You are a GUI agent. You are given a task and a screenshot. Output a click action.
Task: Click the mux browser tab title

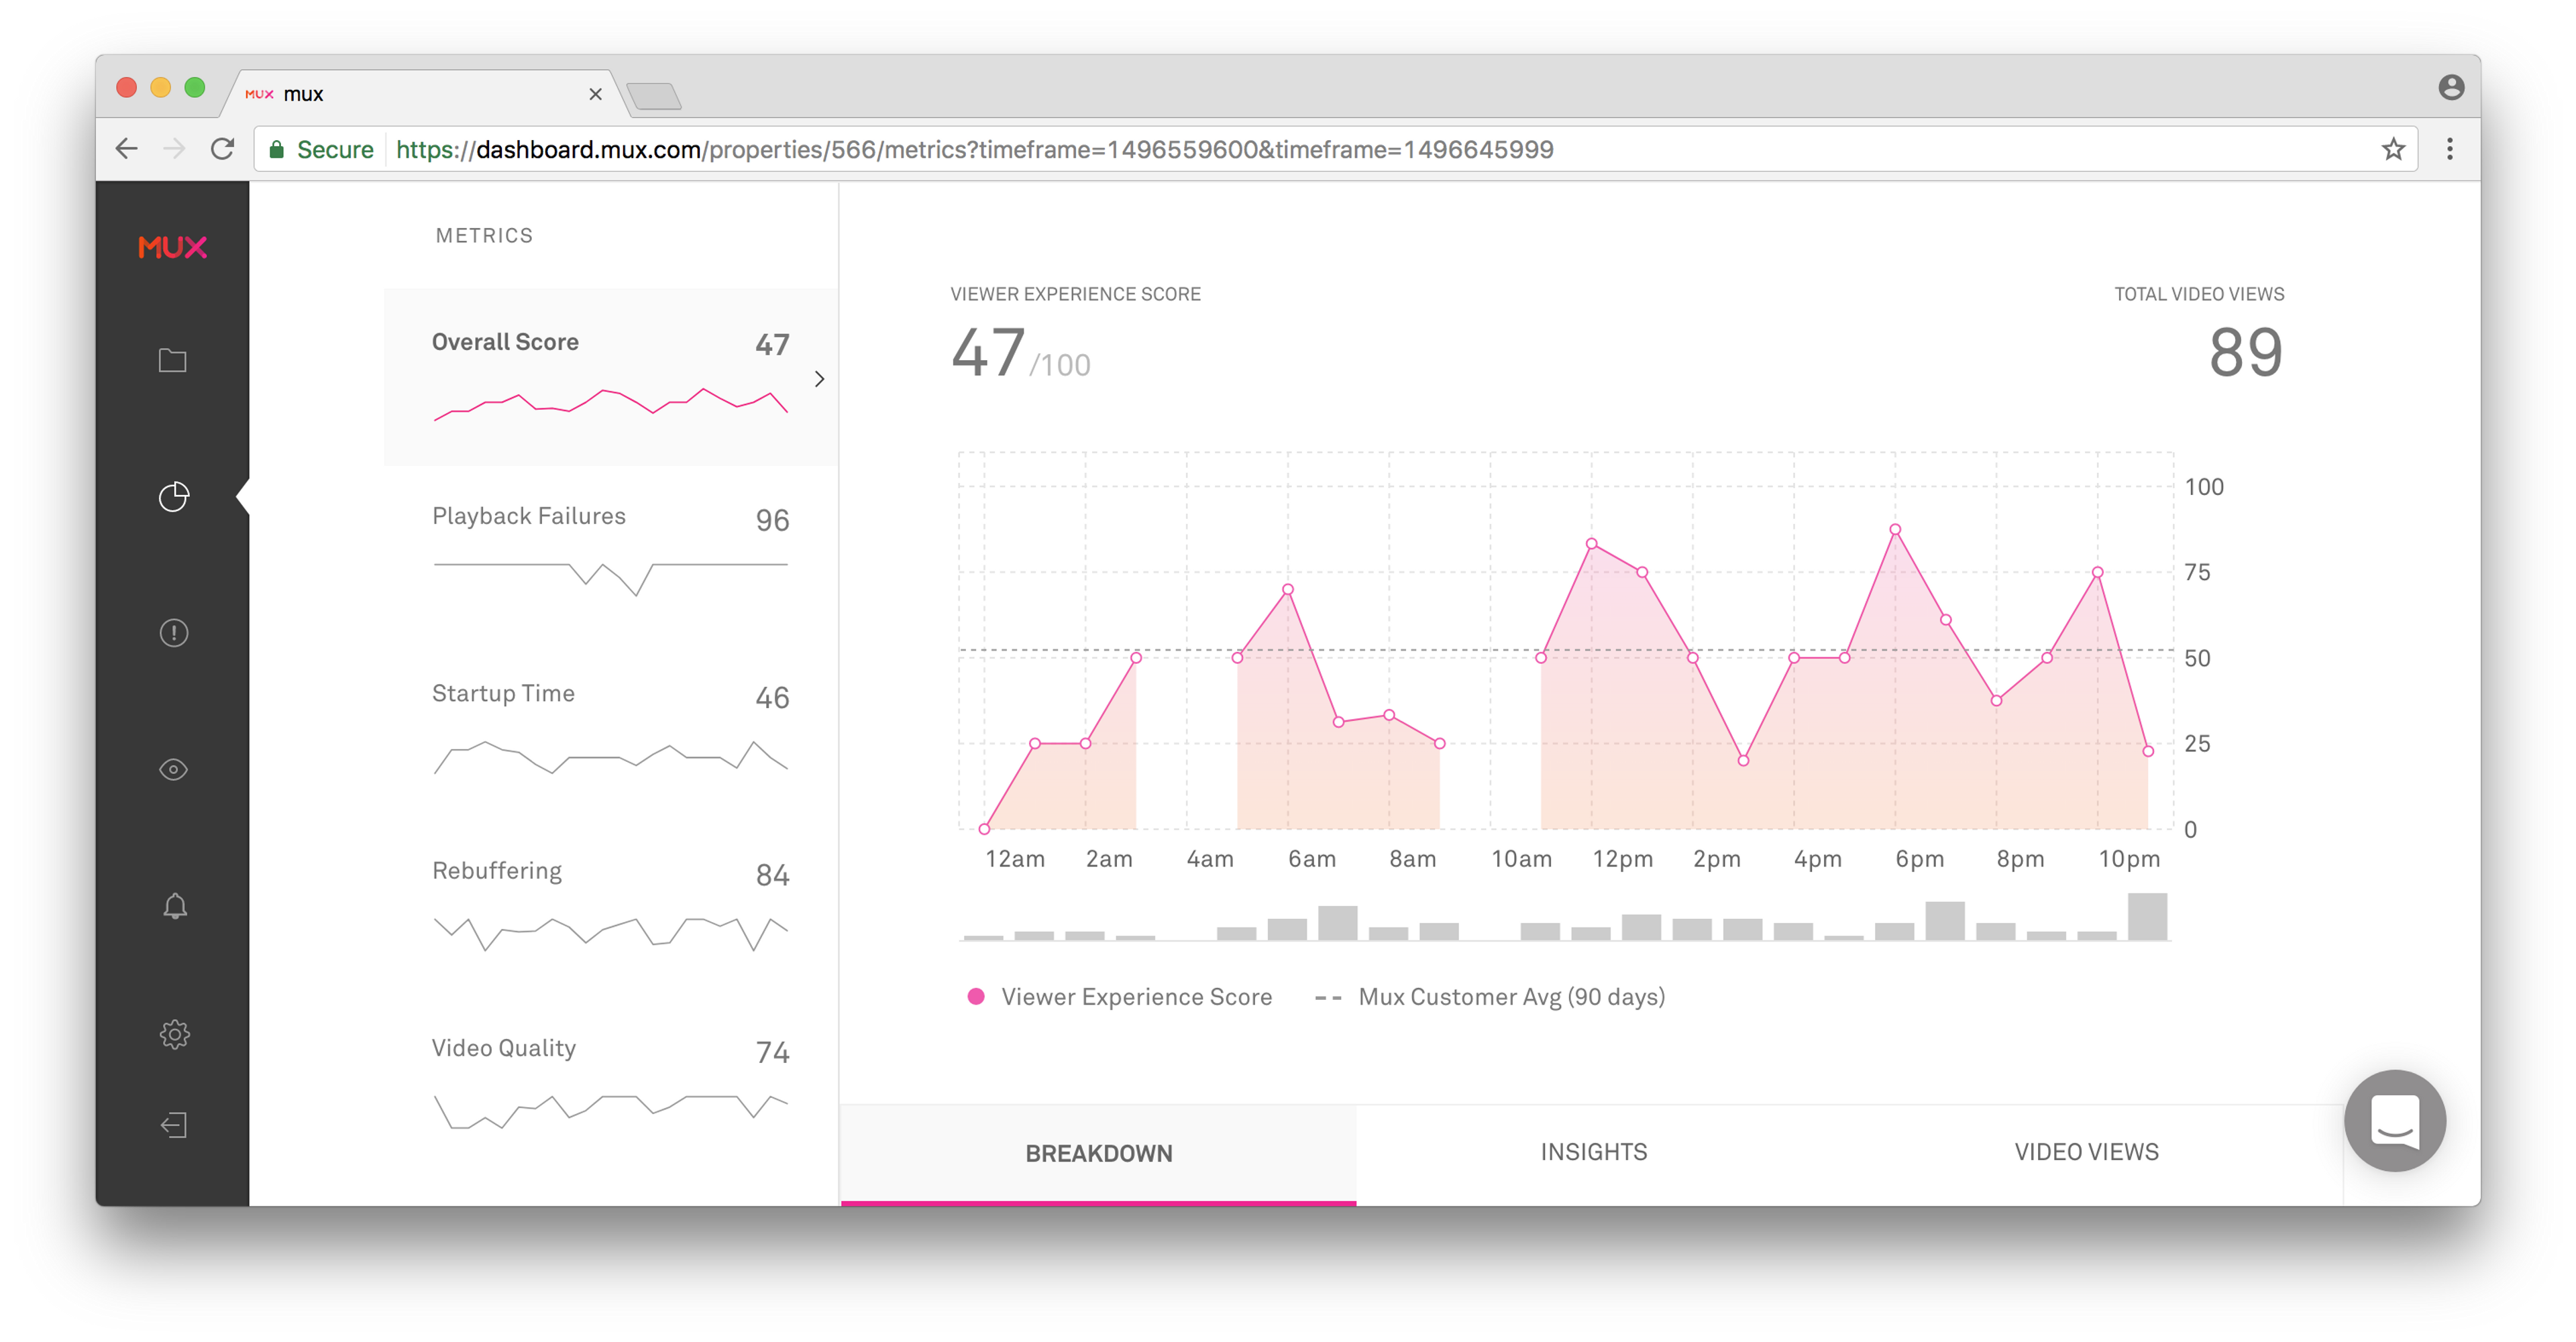pyautogui.click(x=303, y=94)
